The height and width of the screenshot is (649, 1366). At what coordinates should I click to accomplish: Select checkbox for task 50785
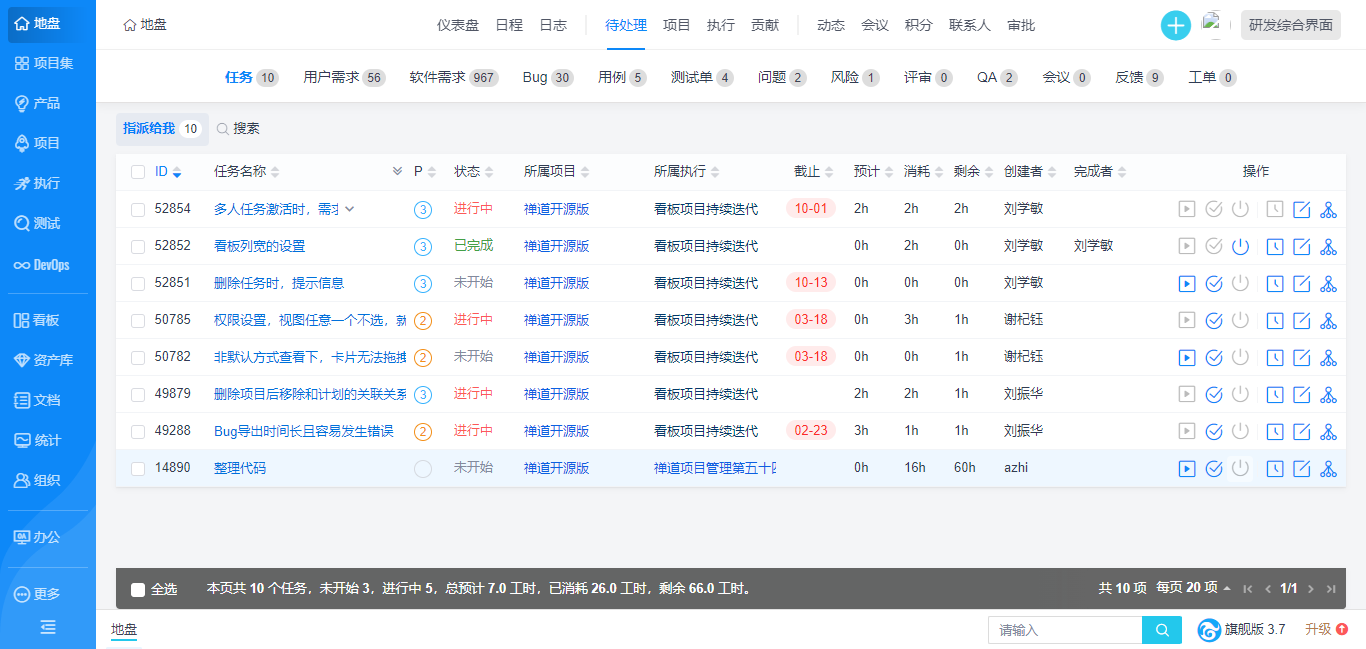(x=138, y=321)
